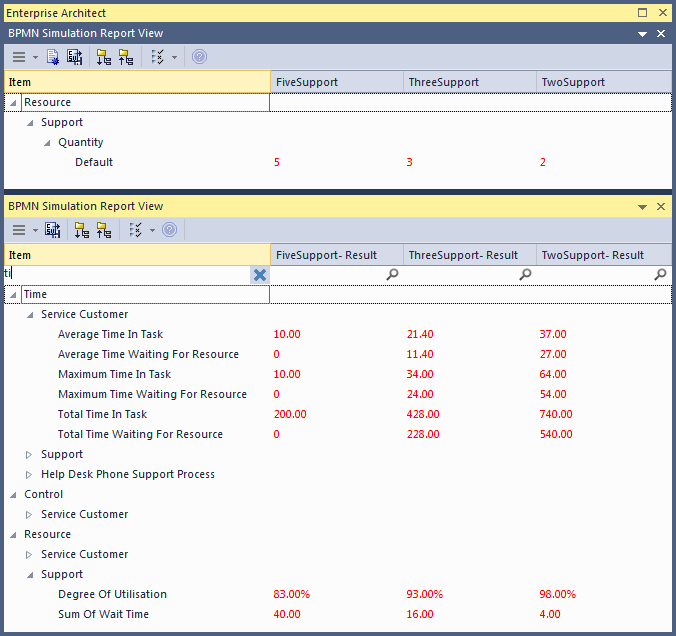Click expand-all tree icon in upper toolbar
676x636 pixels.
104,57
